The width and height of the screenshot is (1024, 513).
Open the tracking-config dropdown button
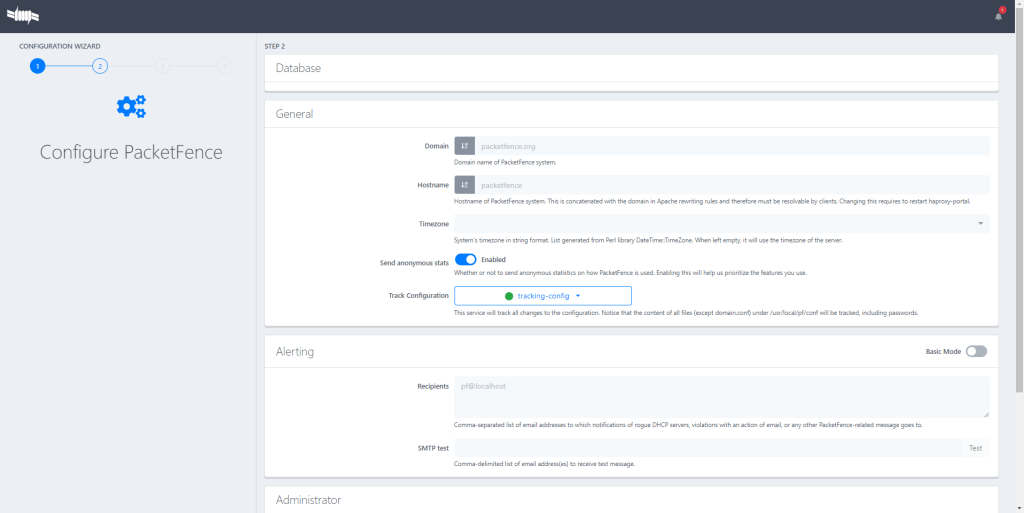[543, 296]
